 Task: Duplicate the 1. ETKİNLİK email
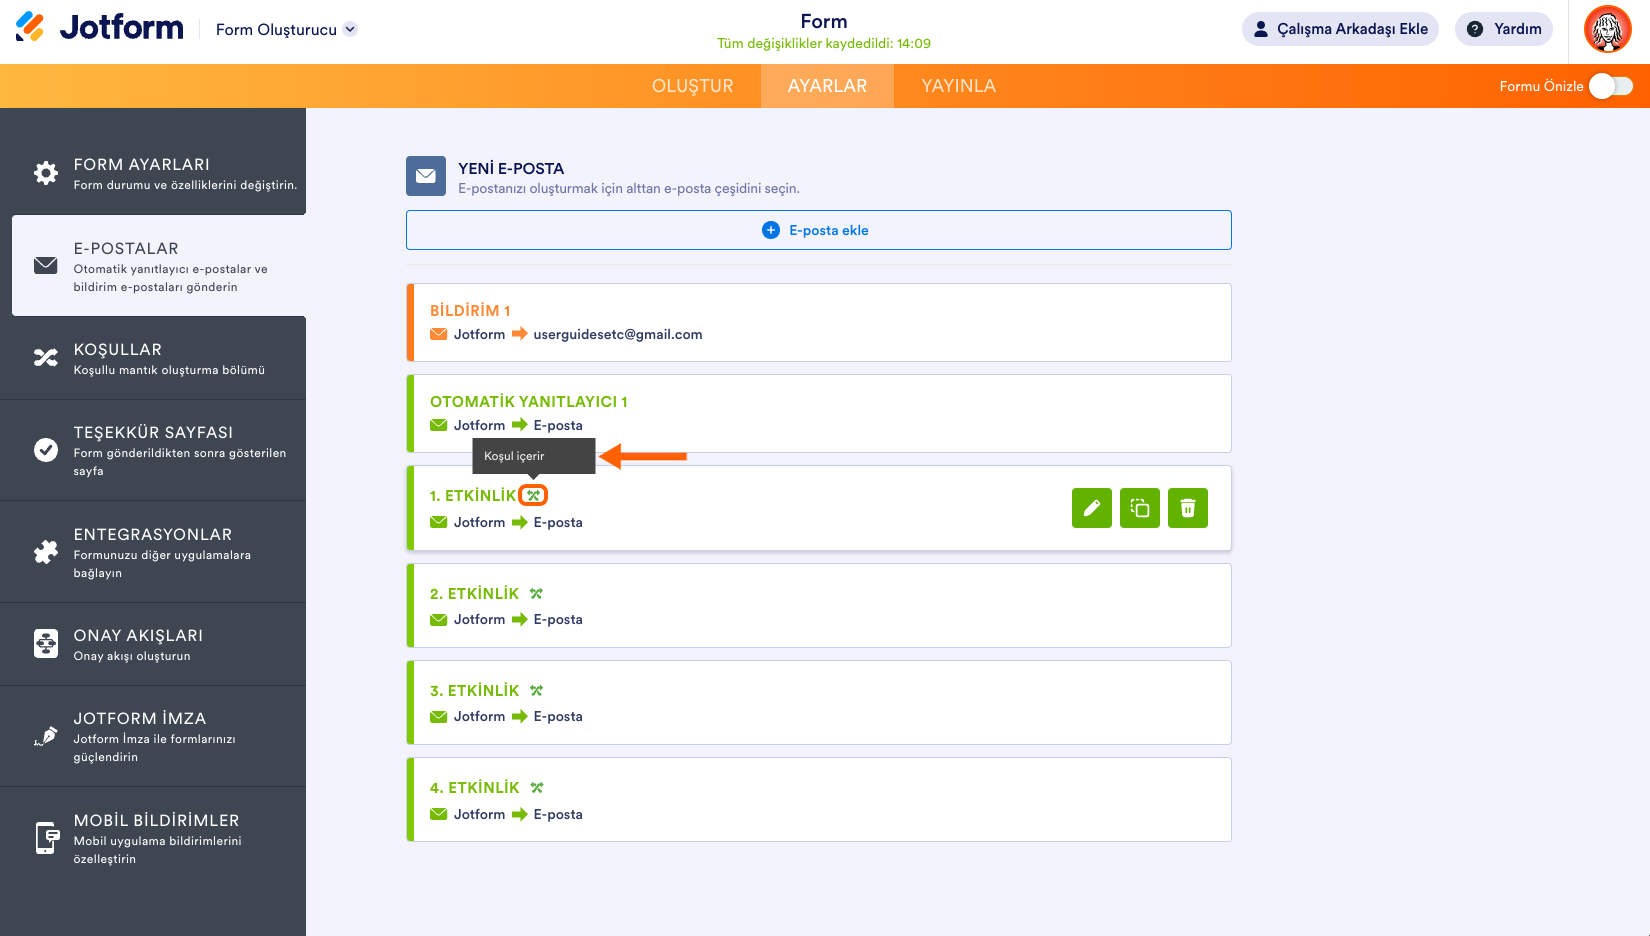[1140, 508]
